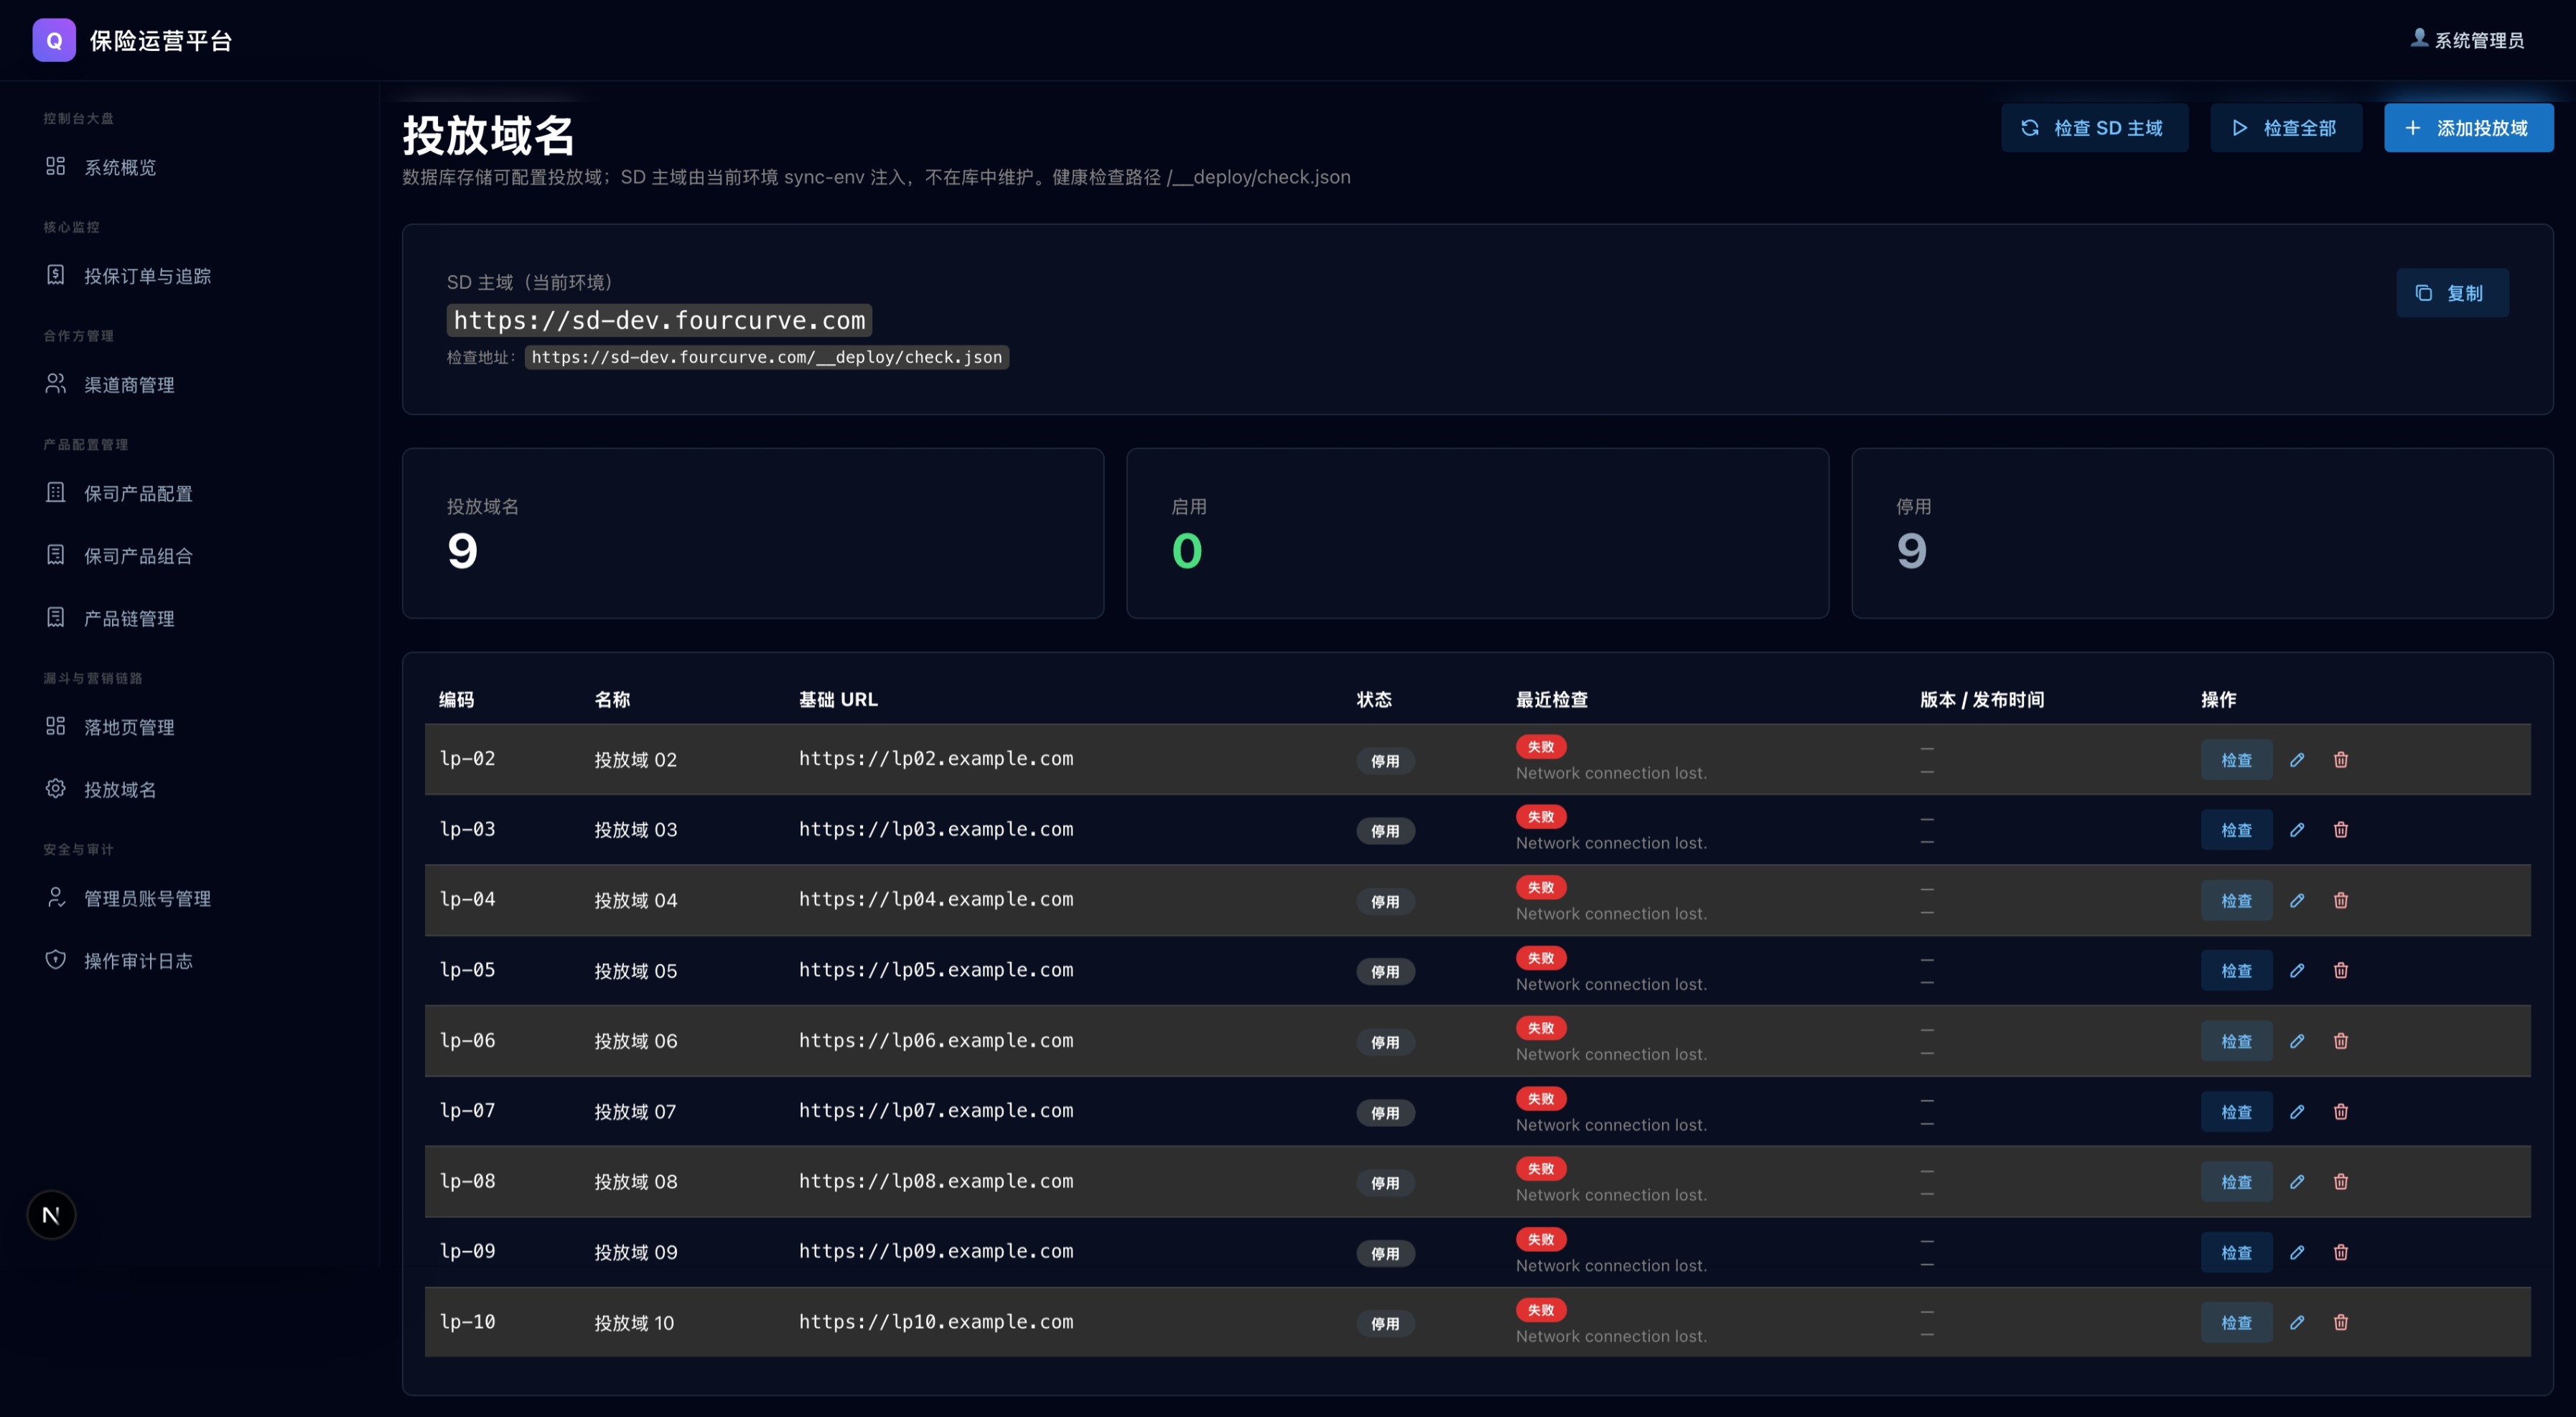Screen dimensions: 2576x1417
Task: Delete lp-03 using the trash icon
Action: point(2341,830)
